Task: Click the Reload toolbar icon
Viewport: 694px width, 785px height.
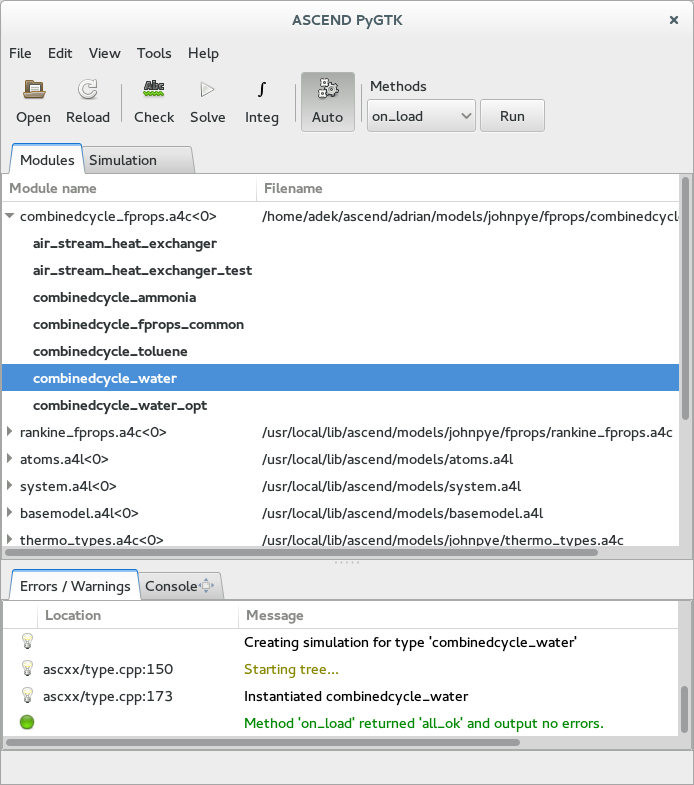Action: tap(88, 90)
